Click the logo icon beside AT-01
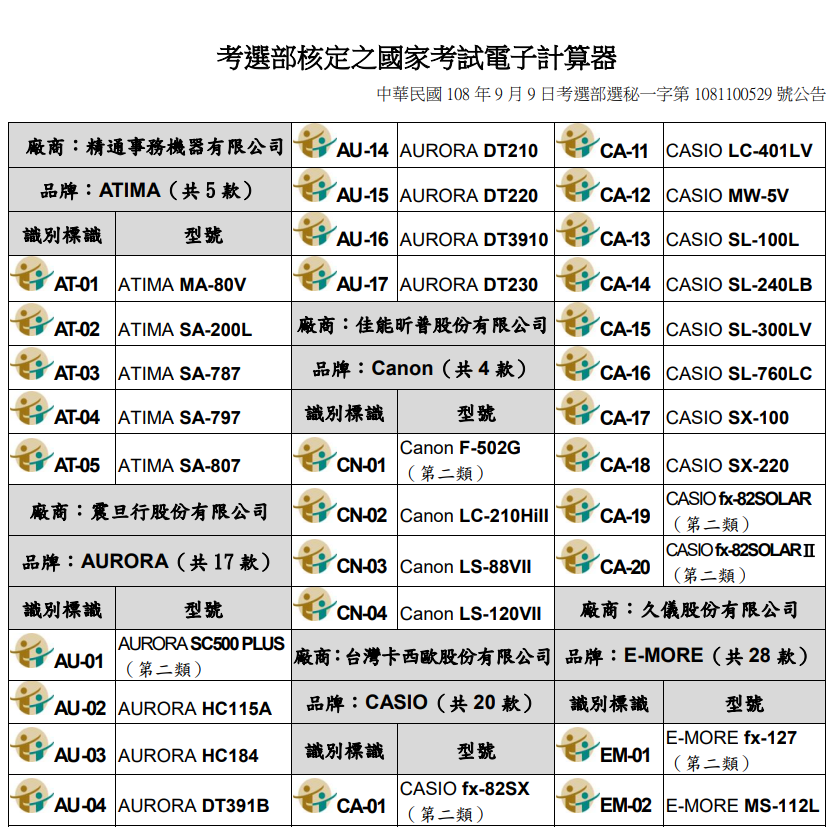Image resolution: width=836 pixels, height=827 pixels. (x=32, y=275)
